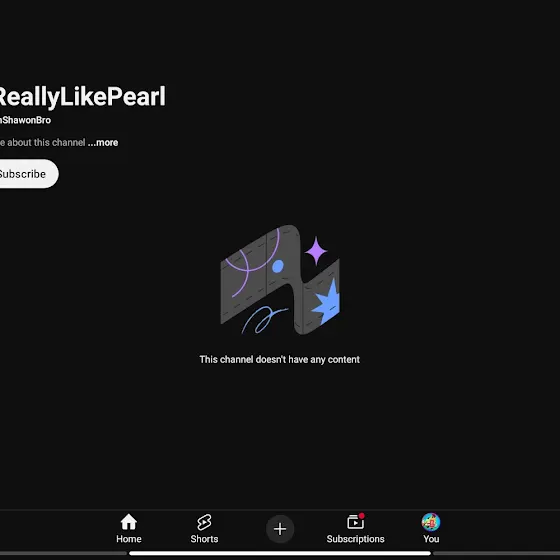Select the Subscriptions label in bottom bar
This screenshot has width=560, height=560.
pos(355,539)
